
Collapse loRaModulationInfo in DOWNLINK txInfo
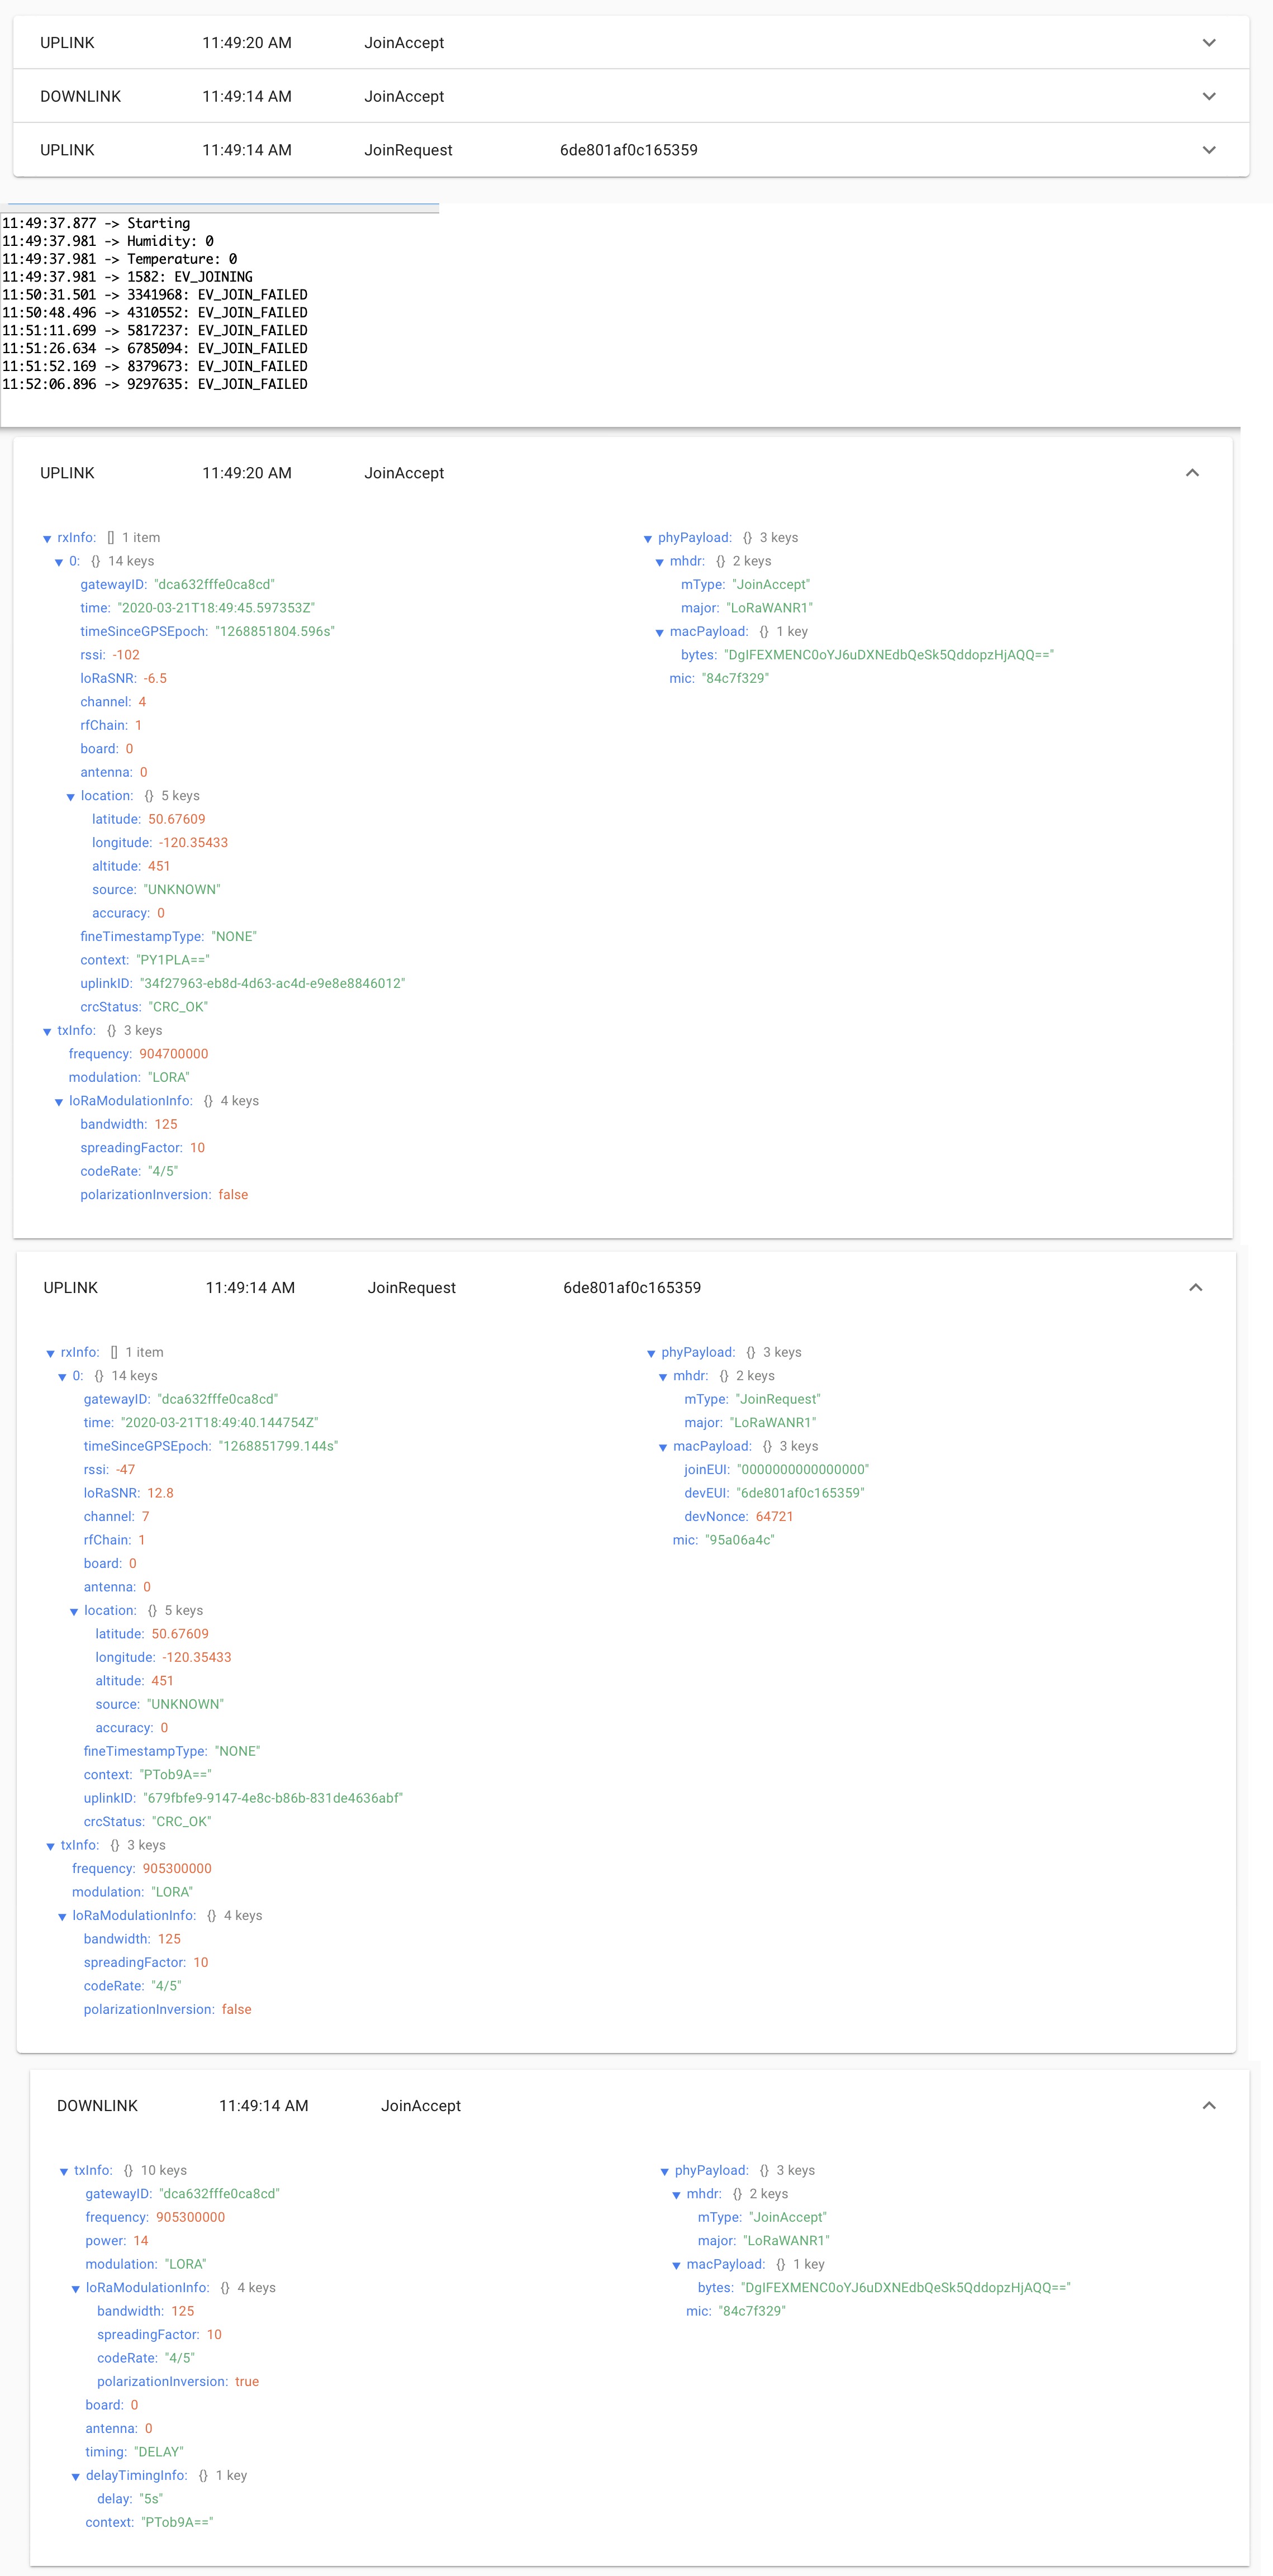pyautogui.click(x=76, y=2286)
